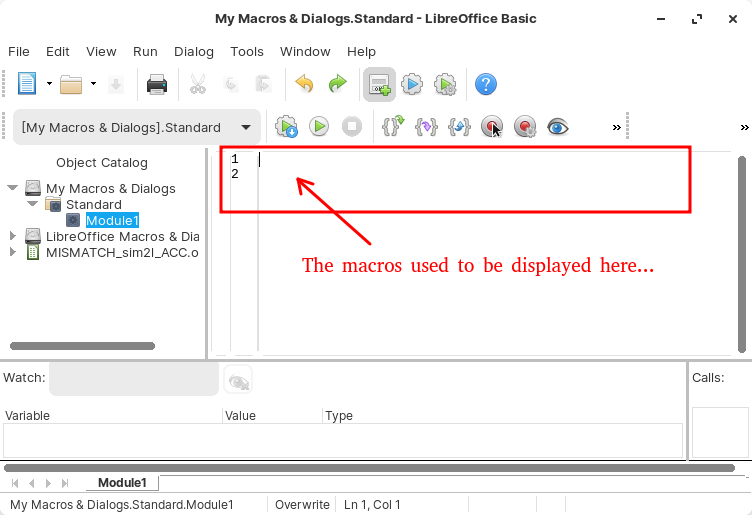The width and height of the screenshot is (752, 515).
Task: Toggle Overwrite mode in the status bar
Action: point(302,505)
